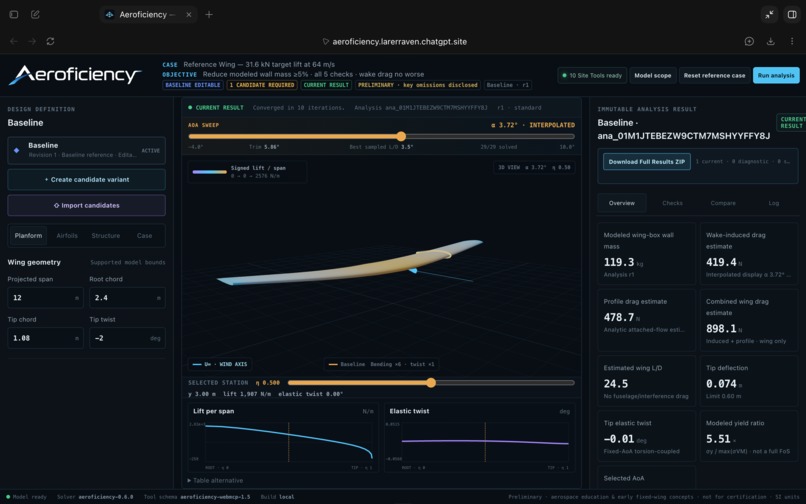806x504 pixels.
Task: Select the active Baseline design card
Action: pos(86,150)
